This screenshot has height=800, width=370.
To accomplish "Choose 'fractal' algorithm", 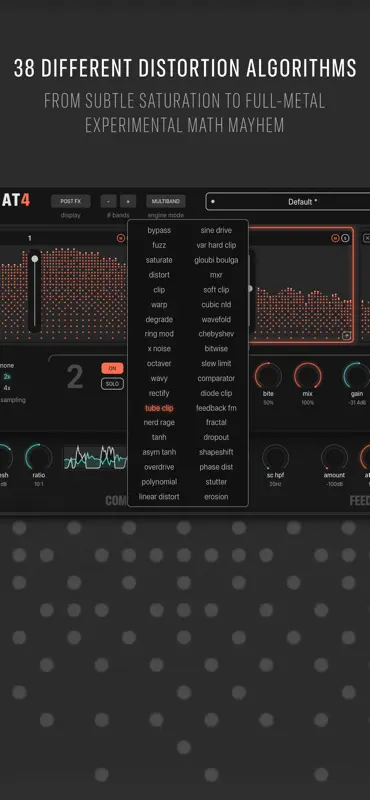I will point(216,422).
